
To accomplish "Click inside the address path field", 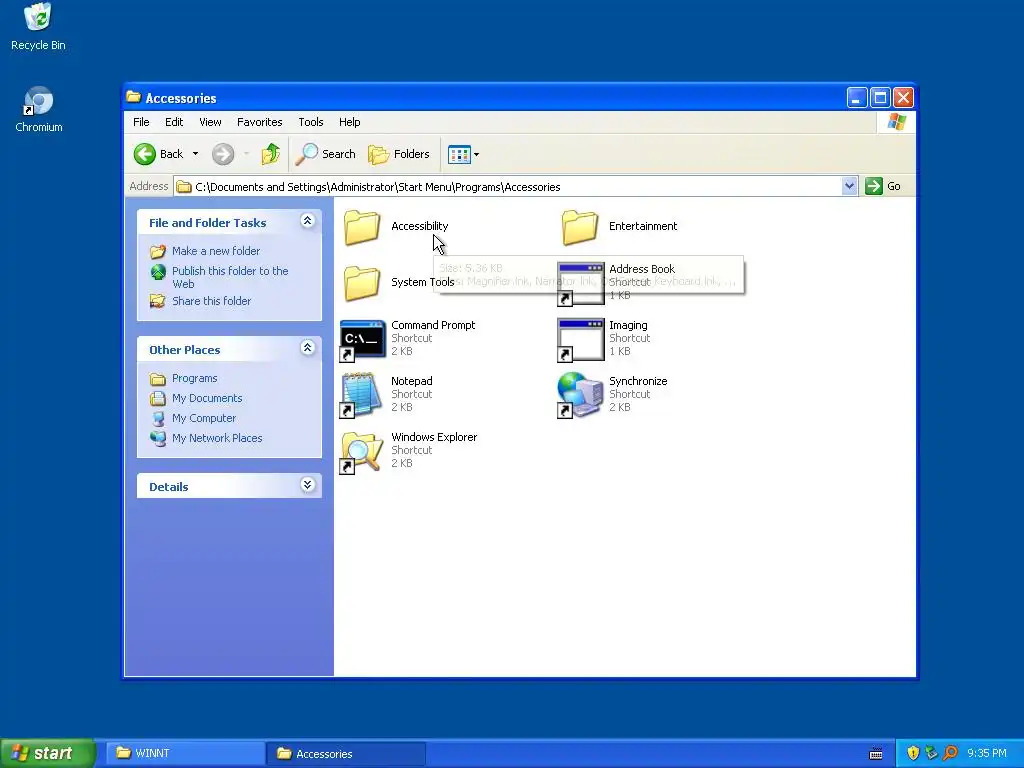I will tap(508, 187).
